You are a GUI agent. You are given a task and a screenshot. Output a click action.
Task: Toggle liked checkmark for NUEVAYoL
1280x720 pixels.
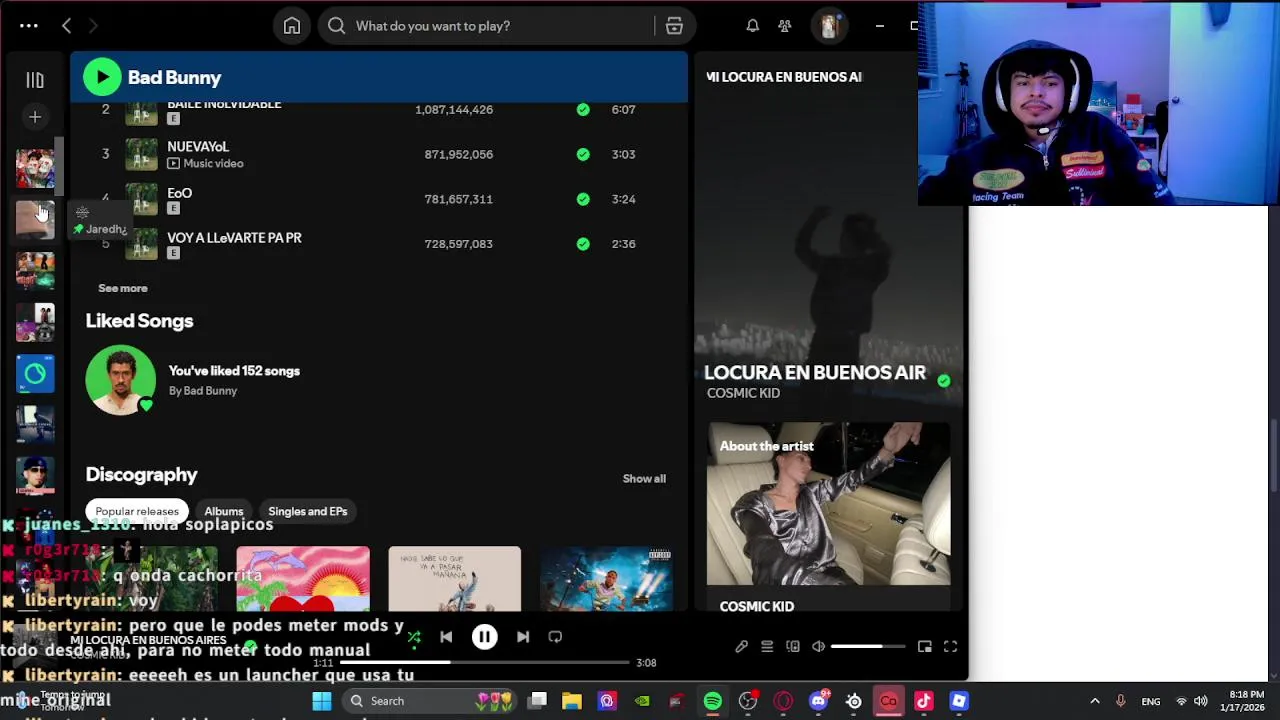583,154
